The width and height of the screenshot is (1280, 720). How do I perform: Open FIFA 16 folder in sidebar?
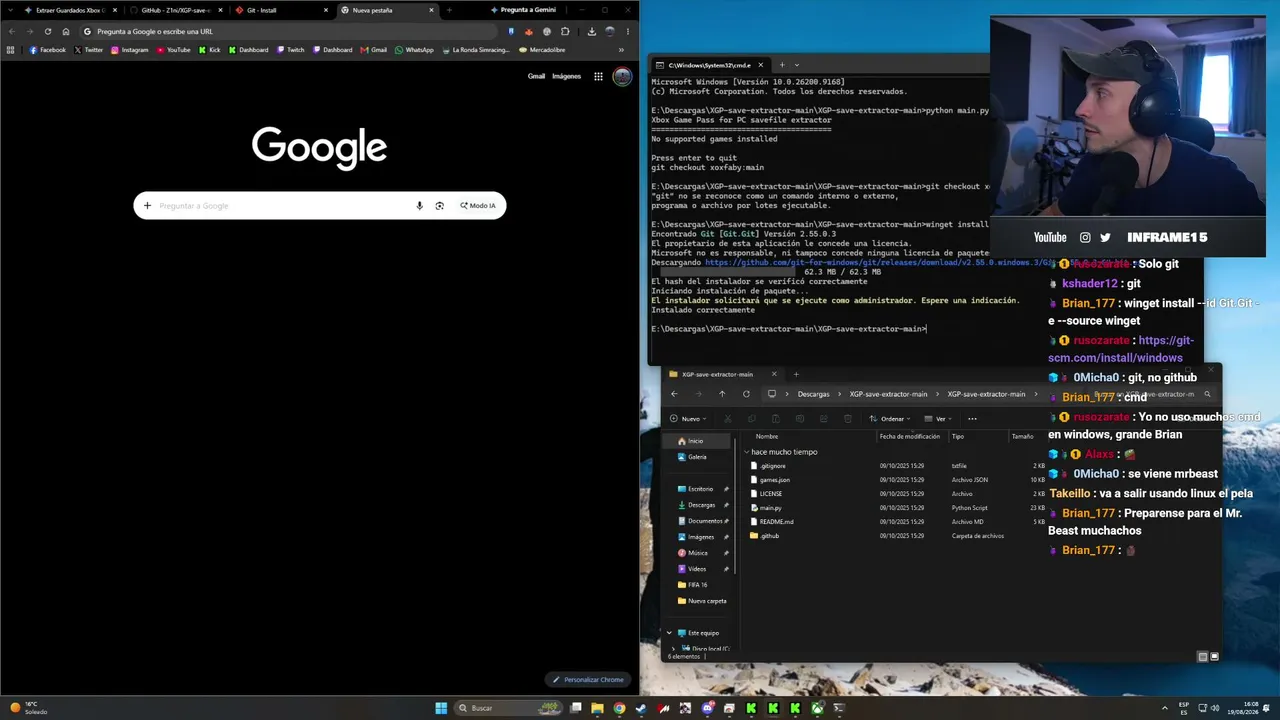[x=697, y=585]
